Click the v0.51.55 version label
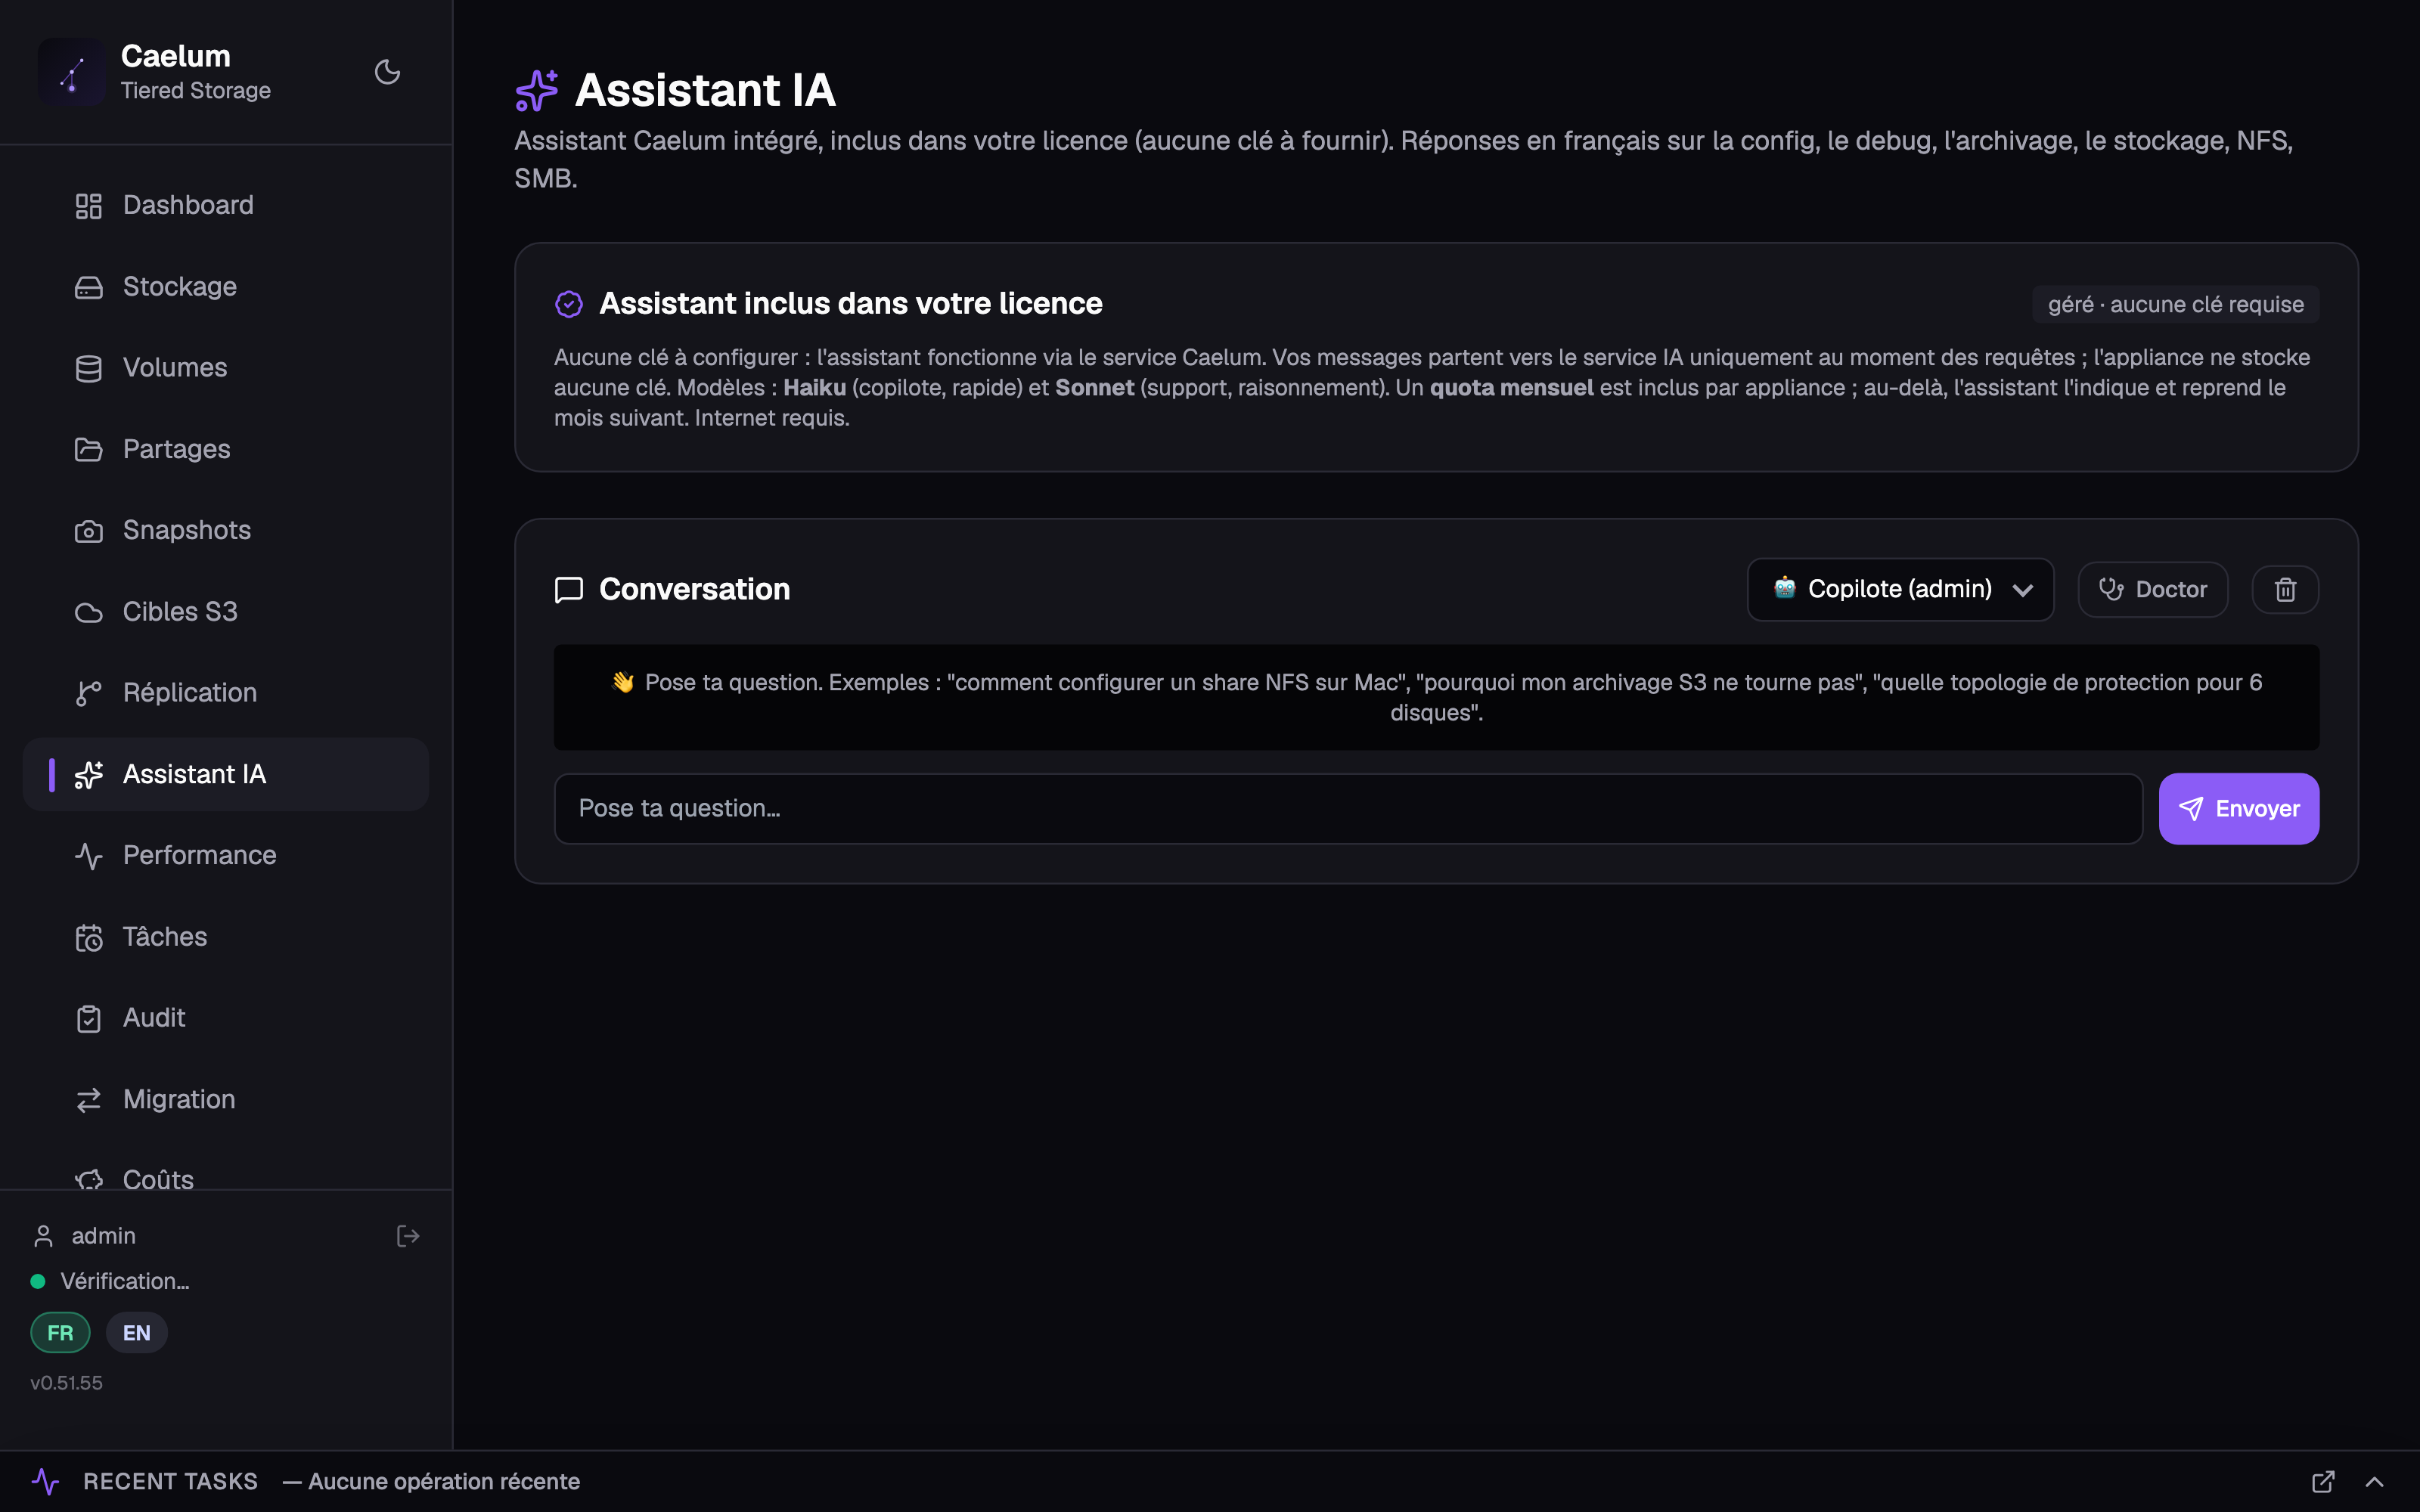The height and width of the screenshot is (1512, 2420). pos(66,1383)
